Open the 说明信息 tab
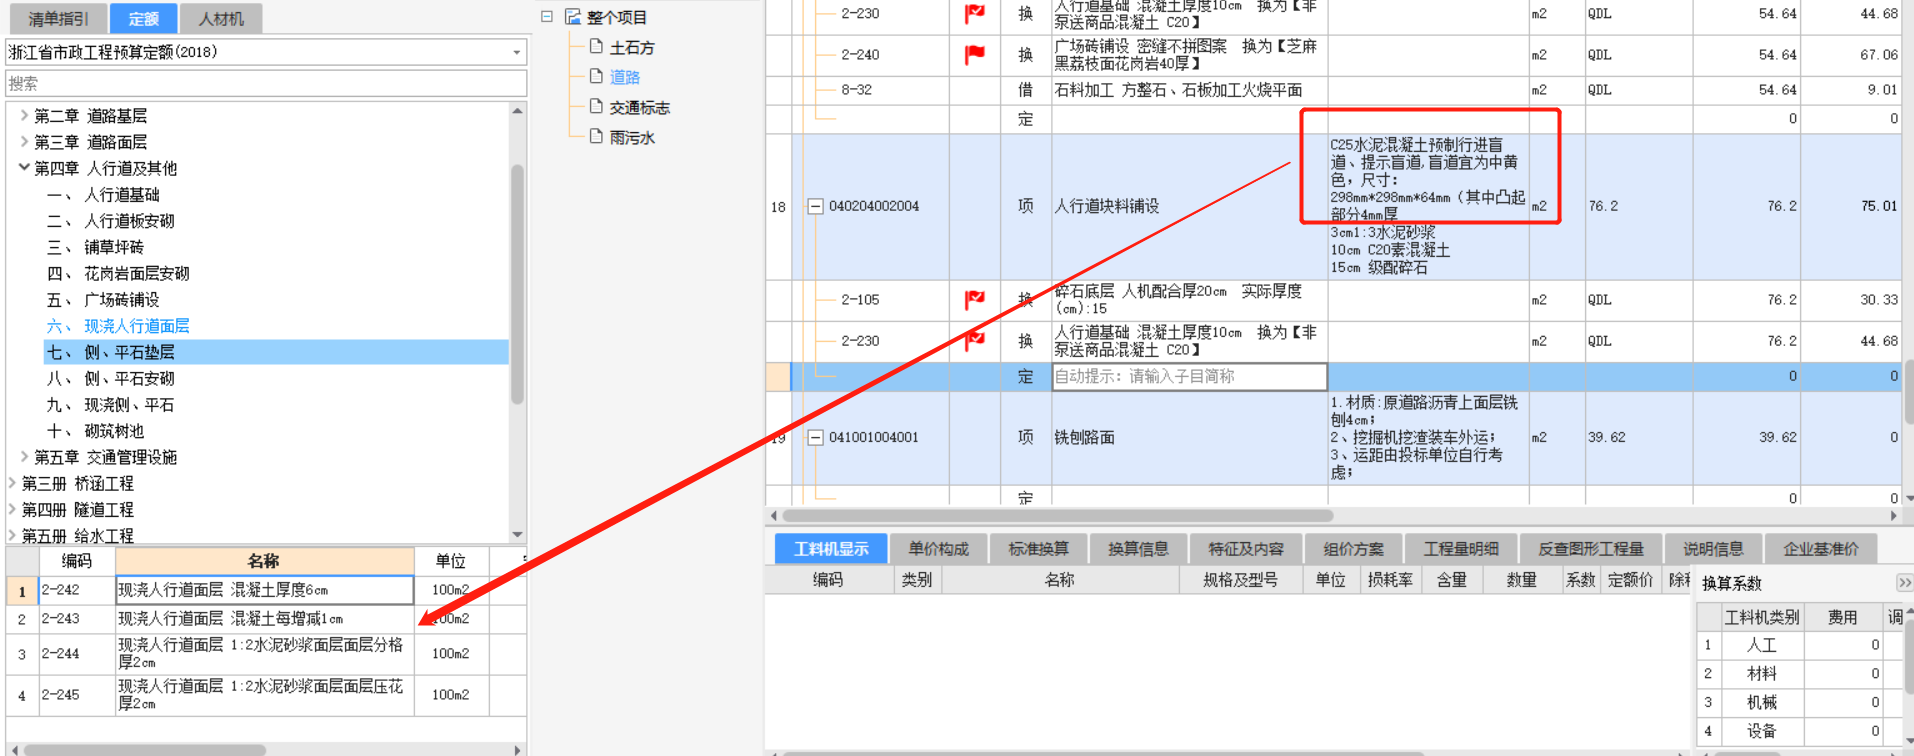The image size is (1914, 756). pos(1713,548)
